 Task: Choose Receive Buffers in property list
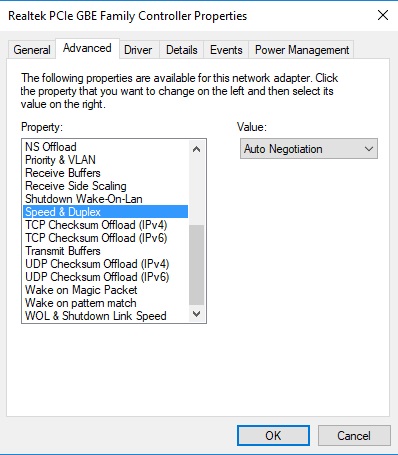[105, 173]
